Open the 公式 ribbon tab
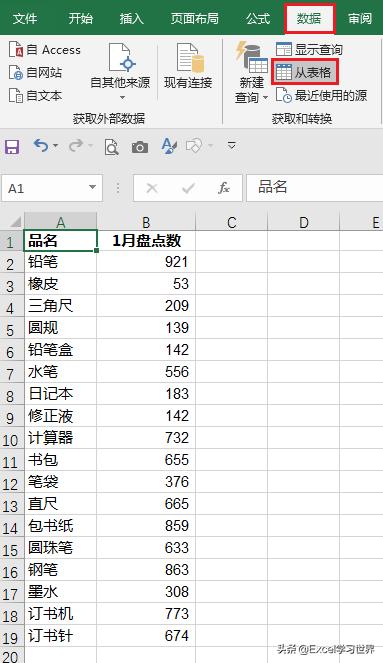 click(x=257, y=18)
